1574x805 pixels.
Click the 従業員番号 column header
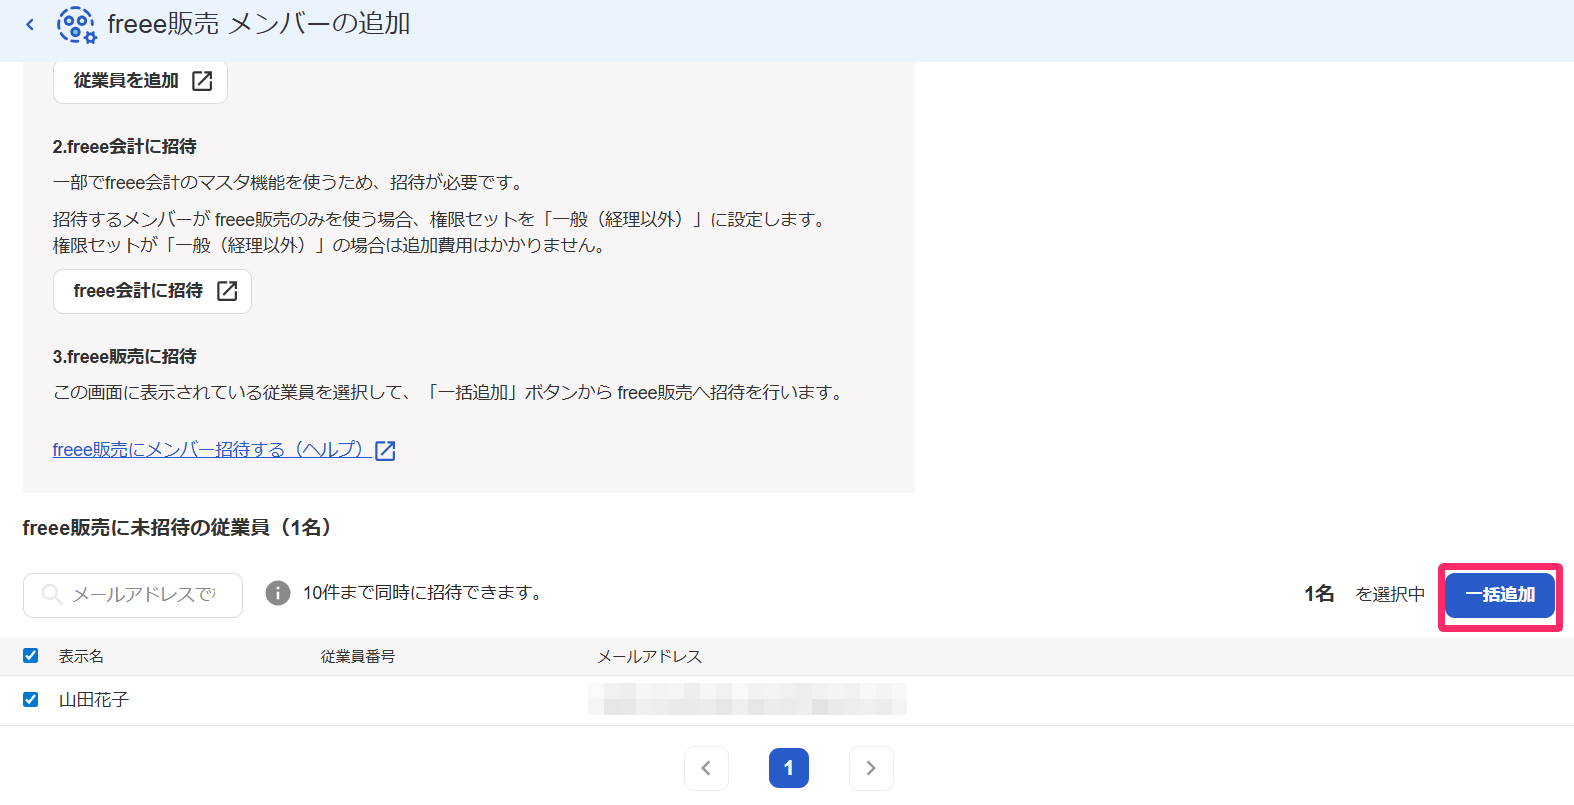click(x=358, y=657)
